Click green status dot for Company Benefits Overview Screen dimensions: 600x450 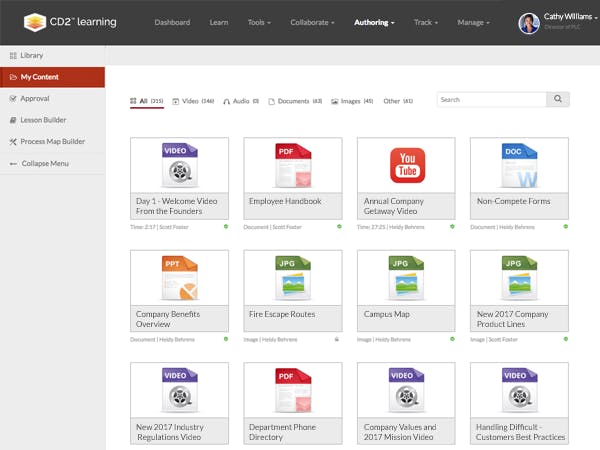(x=226, y=339)
